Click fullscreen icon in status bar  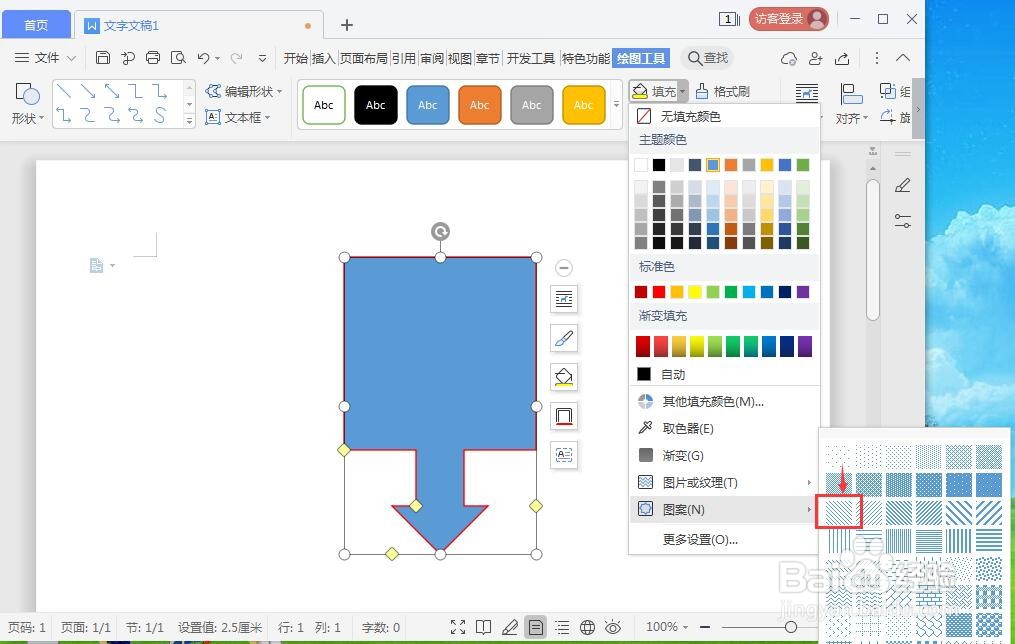coord(458,627)
